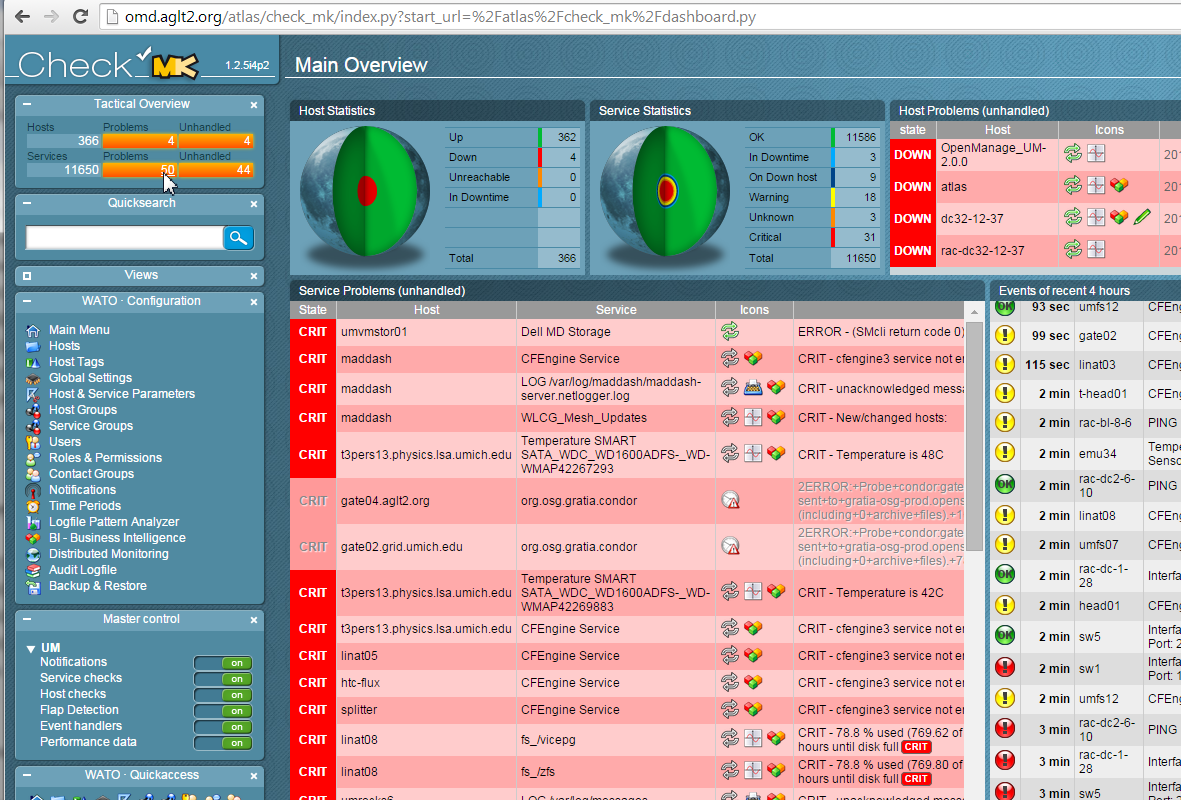Click reschedule icon for OpenManage_UM-2.0.0 host
This screenshot has width=1181, height=800.
tap(1073, 154)
